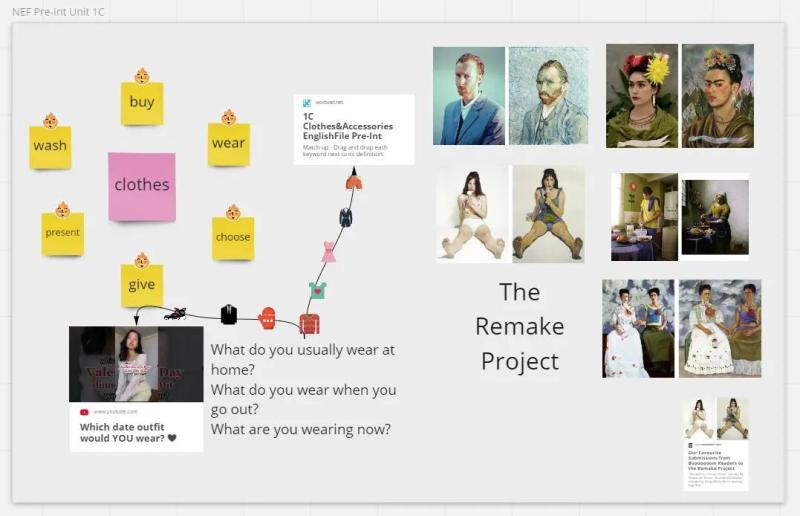This screenshot has width=800, height=516.
Task: Click the Two Fridas painting image
Action: tap(720, 328)
